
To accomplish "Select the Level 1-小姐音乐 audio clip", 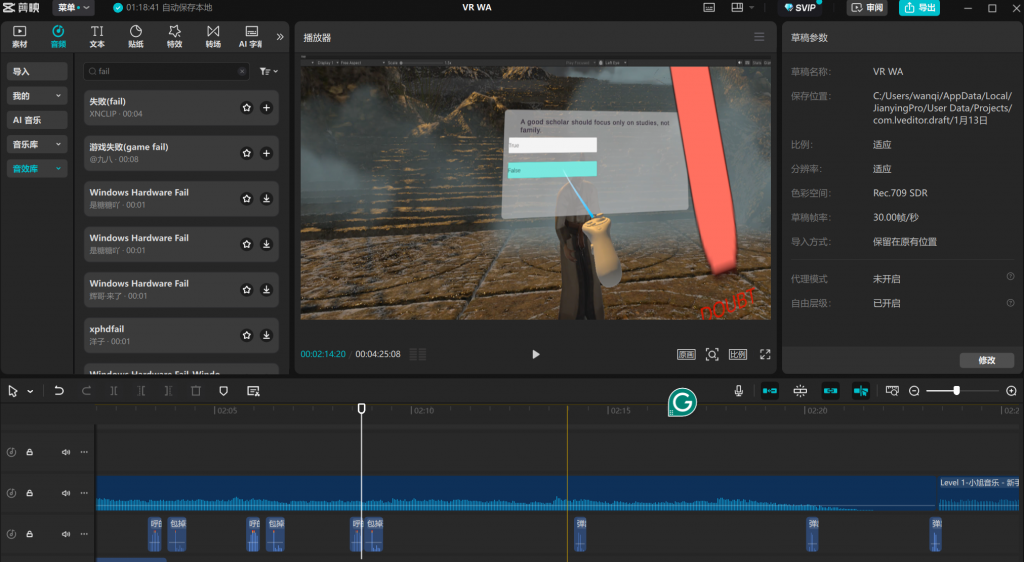I will 978,493.
